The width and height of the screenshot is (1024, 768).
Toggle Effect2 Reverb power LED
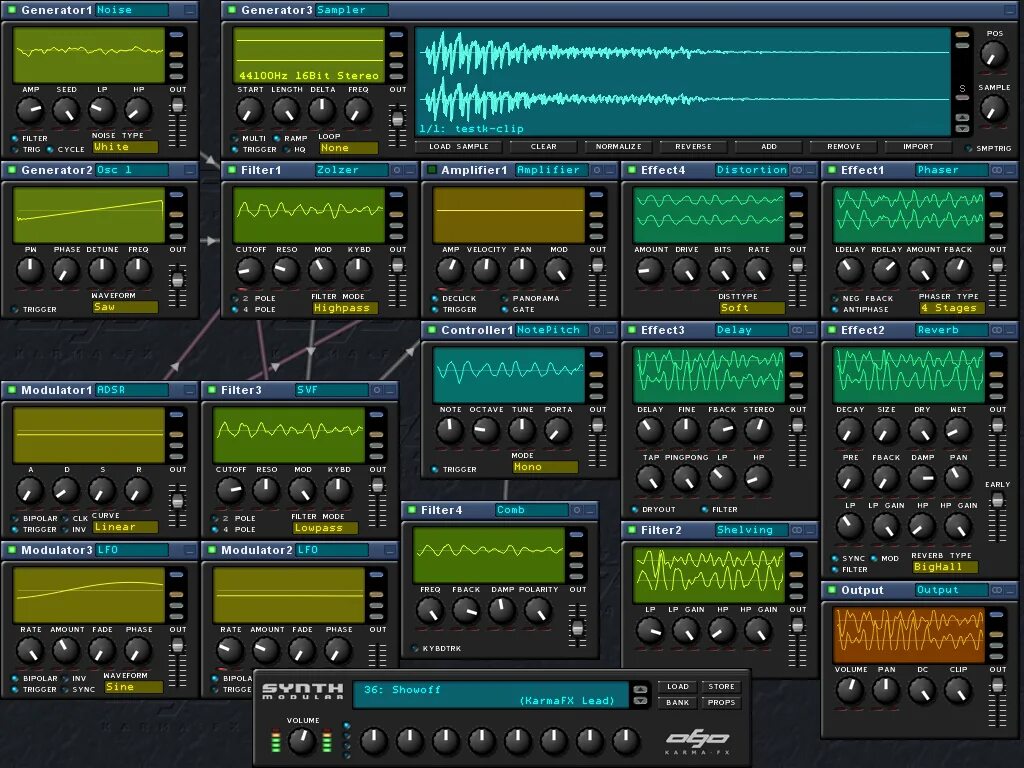pyautogui.click(x=831, y=330)
